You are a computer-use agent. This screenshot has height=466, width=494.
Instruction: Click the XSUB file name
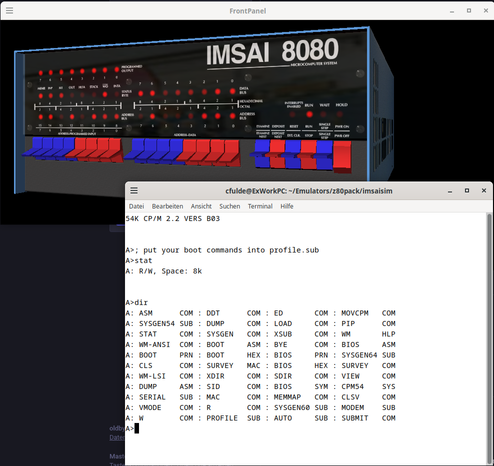click(x=283, y=334)
